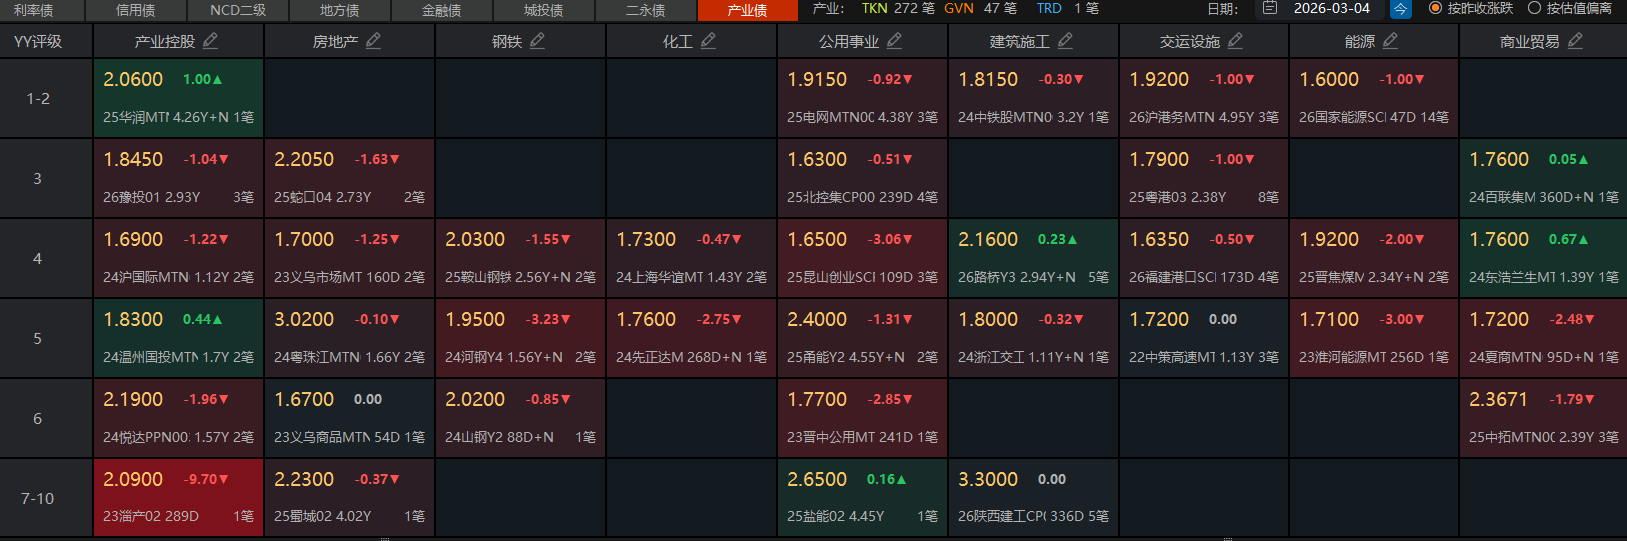The width and height of the screenshot is (1627, 541).
Task: Click the edit pencil next to 能源
Action: tap(1390, 41)
